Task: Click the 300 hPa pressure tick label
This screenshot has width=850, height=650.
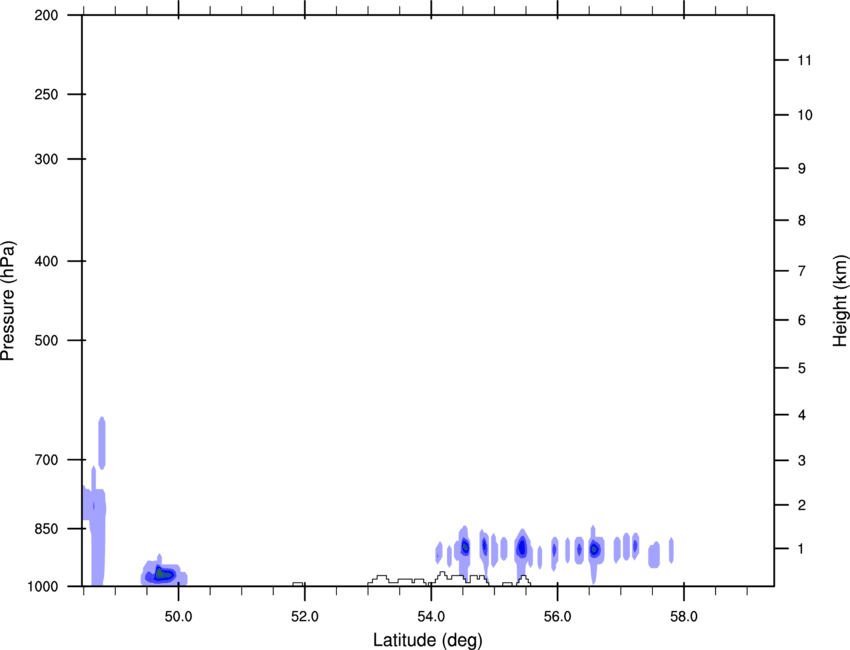Action: click(x=46, y=159)
